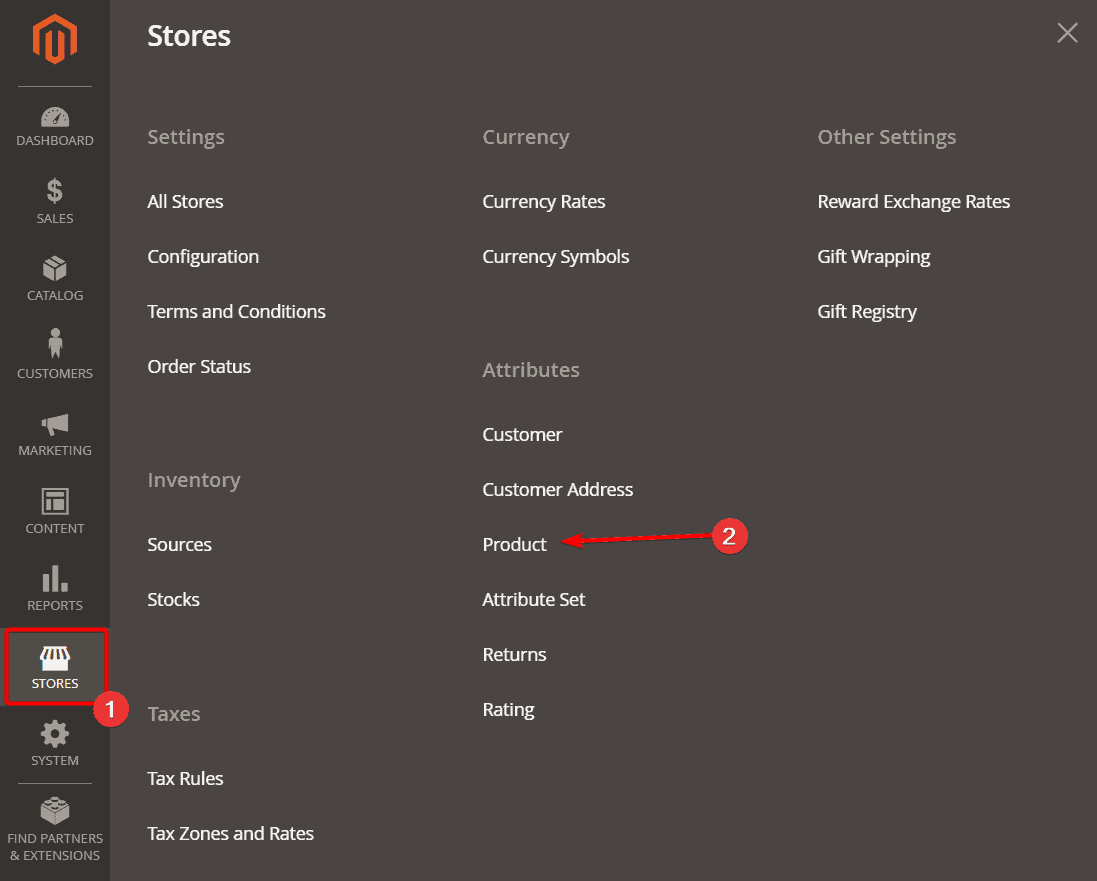Open Currency Symbols
1097x881 pixels.
tap(555, 257)
